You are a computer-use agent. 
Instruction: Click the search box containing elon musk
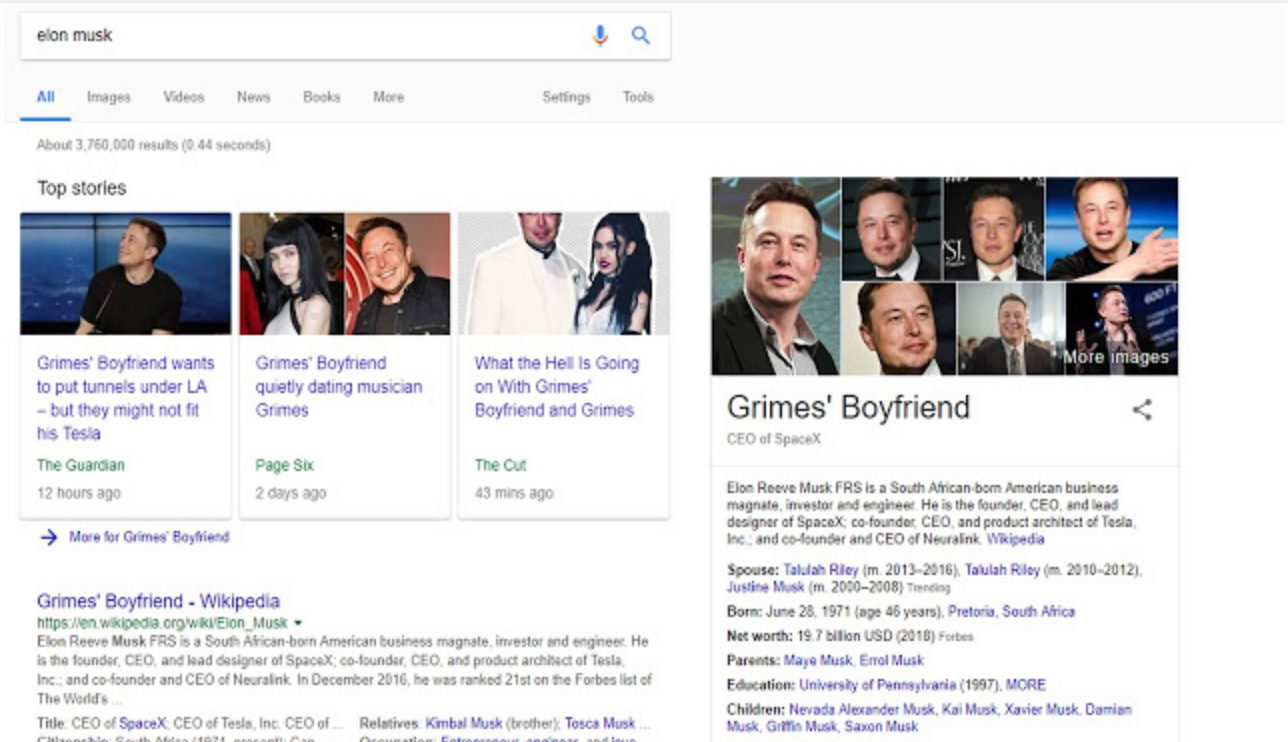pyautogui.click(x=345, y=36)
